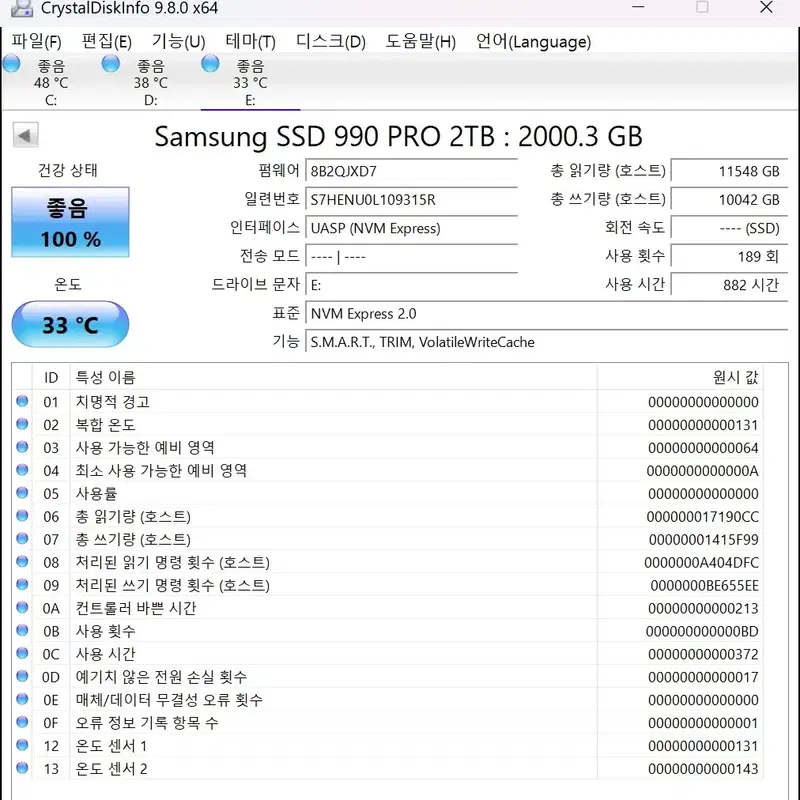Click raw value 0000000A404DFC
The width and height of the screenshot is (800, 800).
click(x=702, y=563)
